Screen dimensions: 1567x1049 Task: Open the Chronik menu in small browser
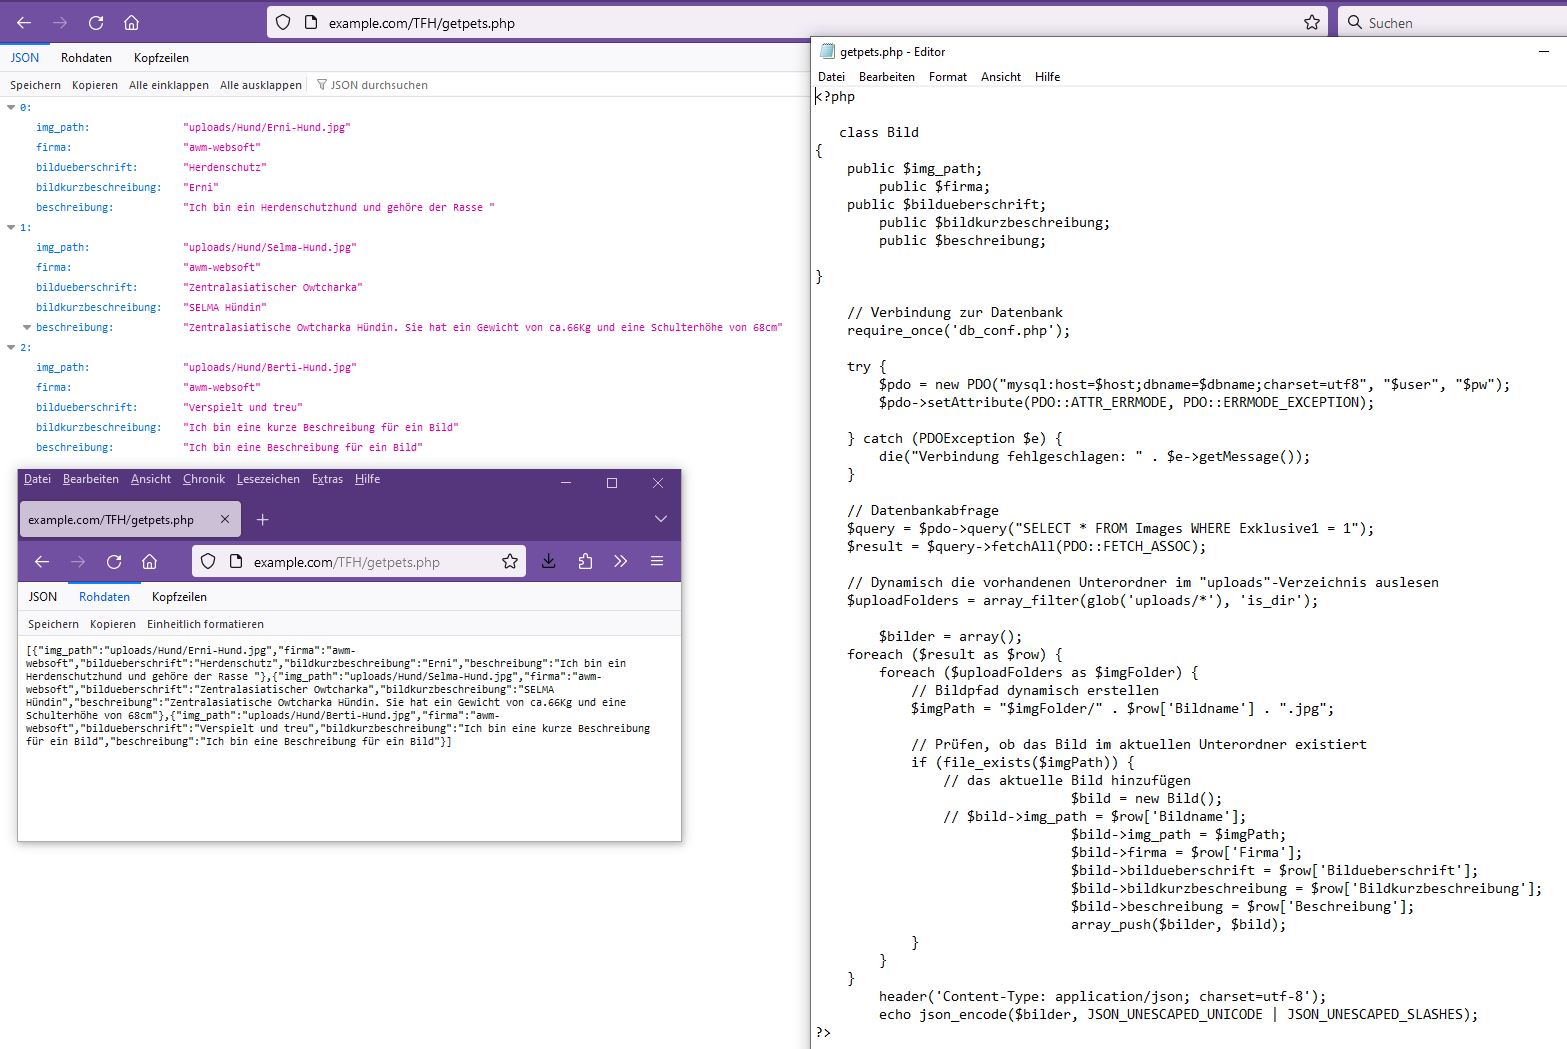204,479
